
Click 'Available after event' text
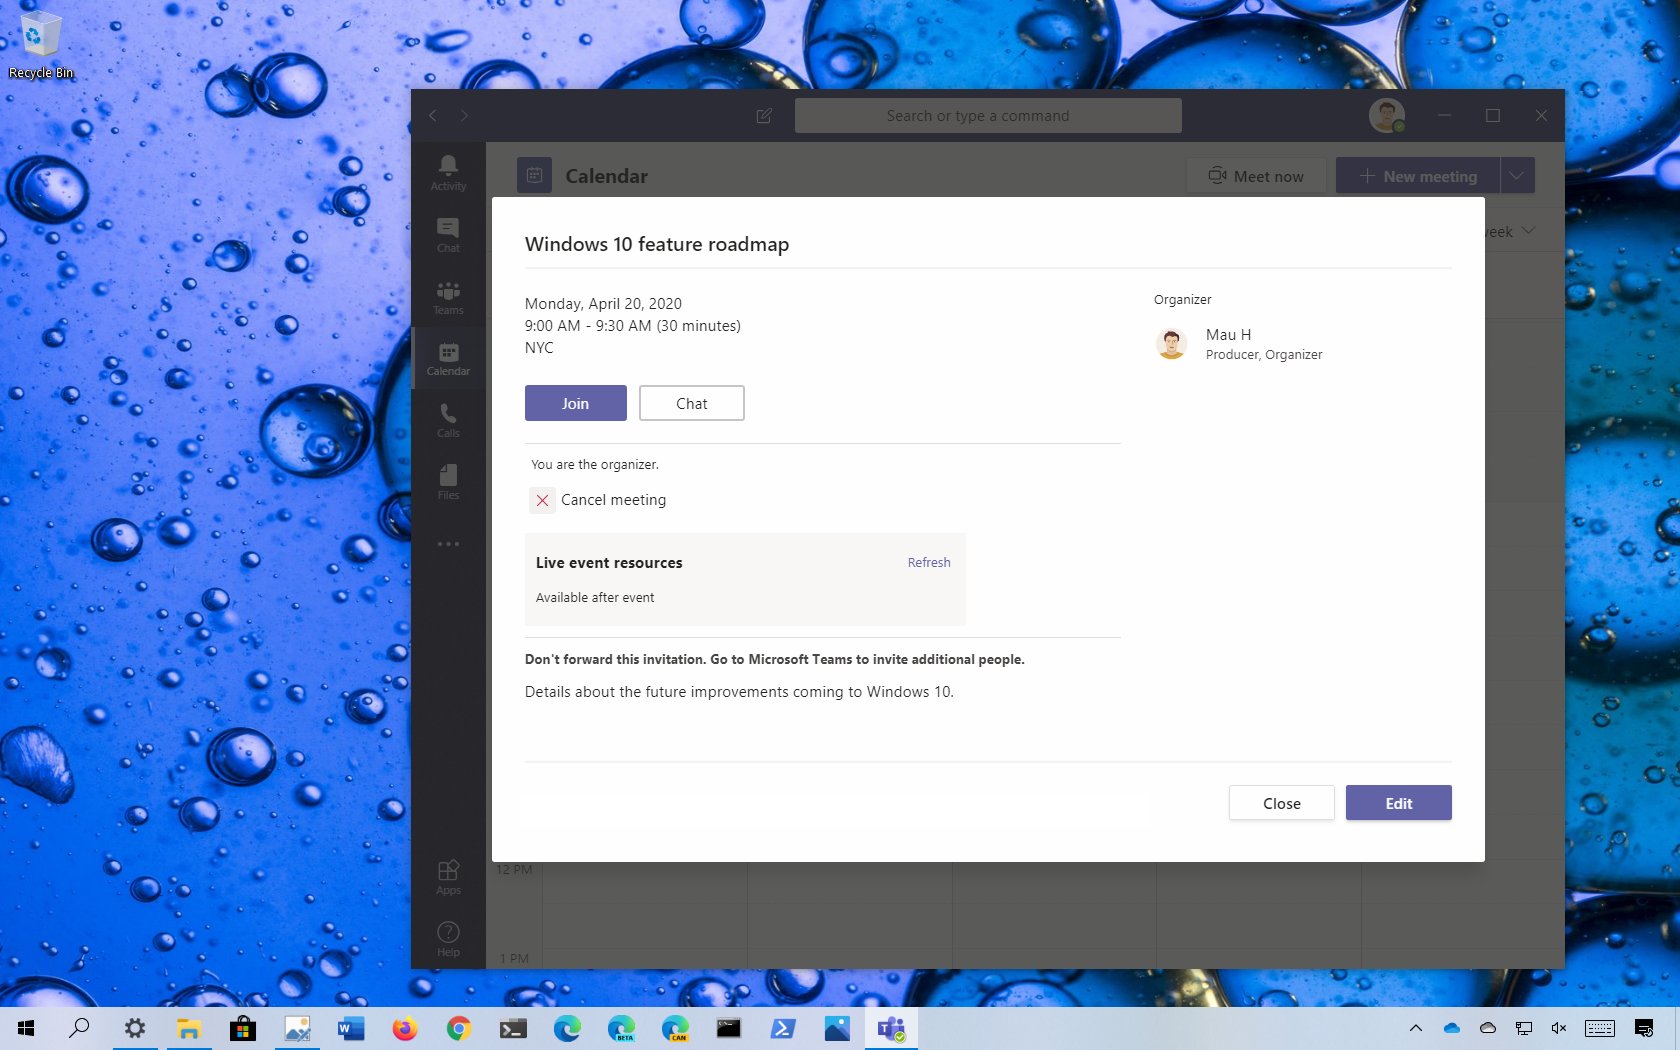coord(595,598)
